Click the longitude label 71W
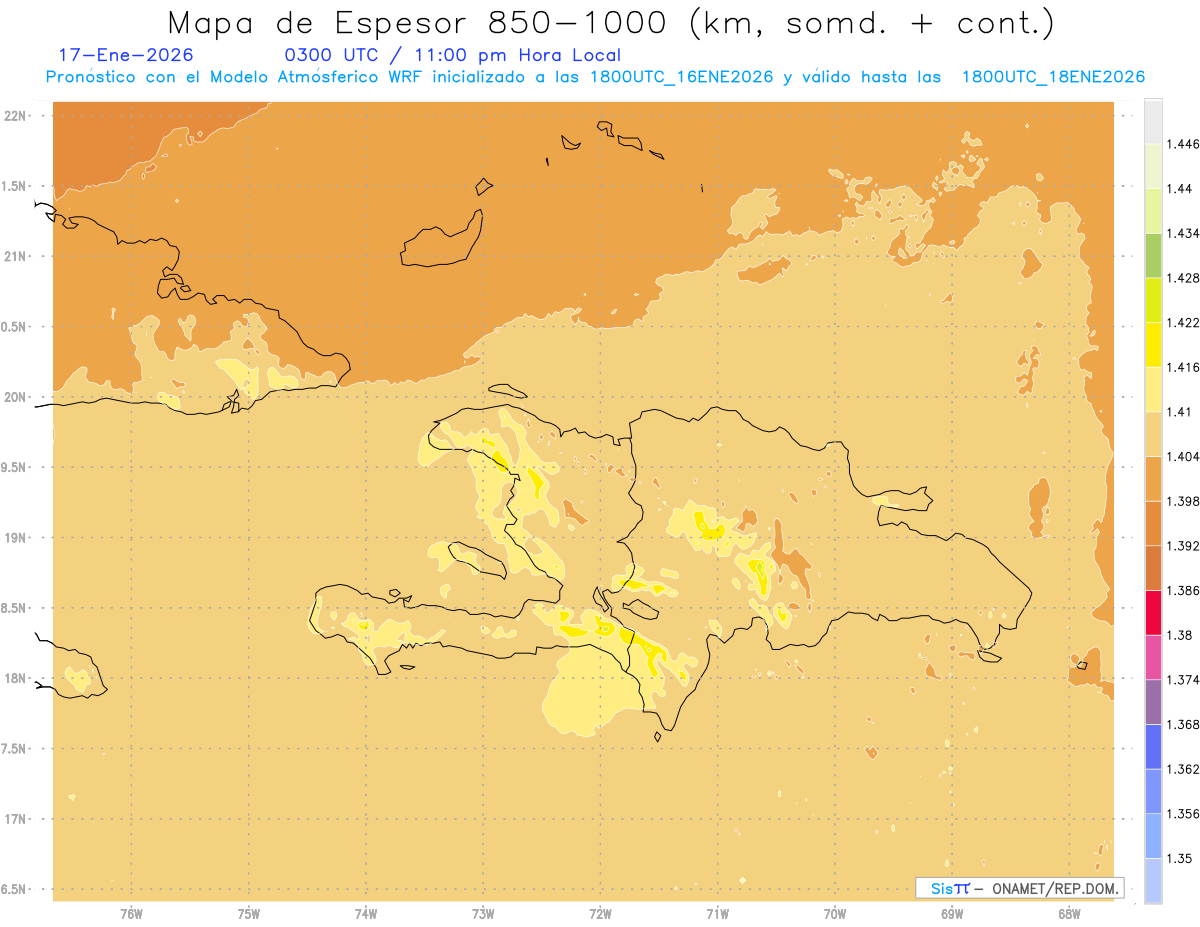1200x927 pixels. (717, 914)
